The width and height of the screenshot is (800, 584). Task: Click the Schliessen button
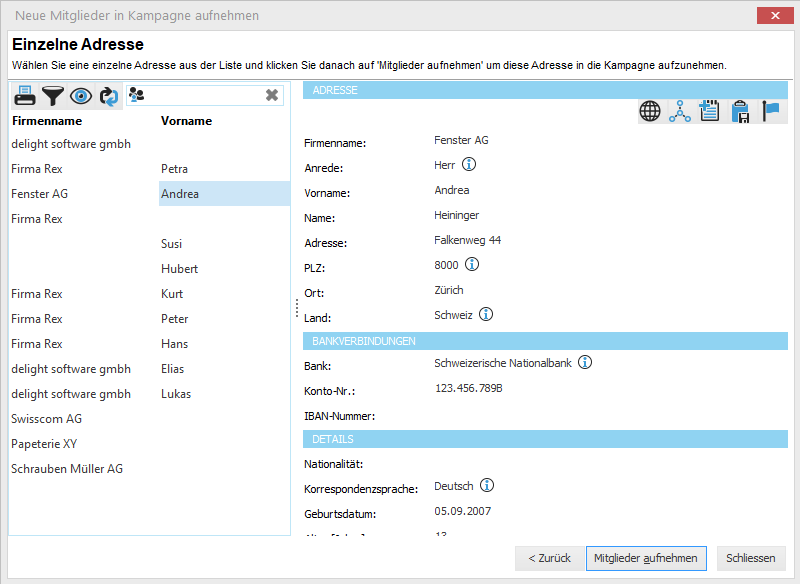[750, 558]
